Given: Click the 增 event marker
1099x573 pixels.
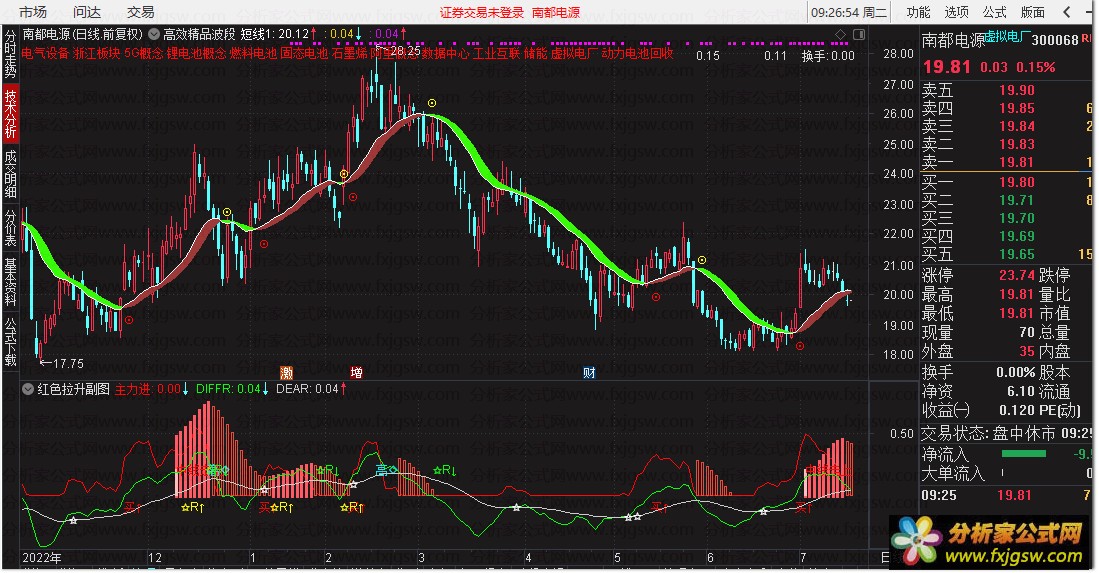Looking at the screenshot, I should [357, 373].
